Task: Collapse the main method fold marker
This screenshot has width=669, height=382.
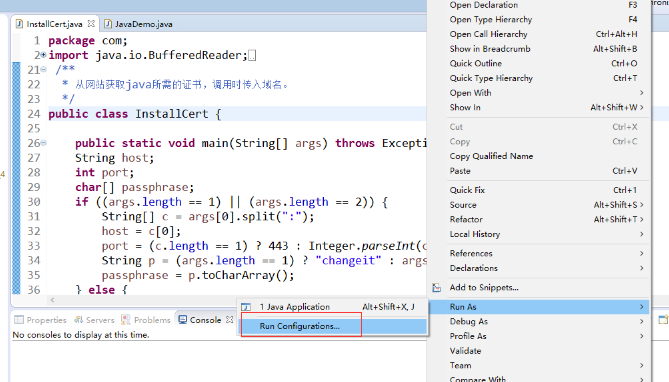Action: click(44, 143)
